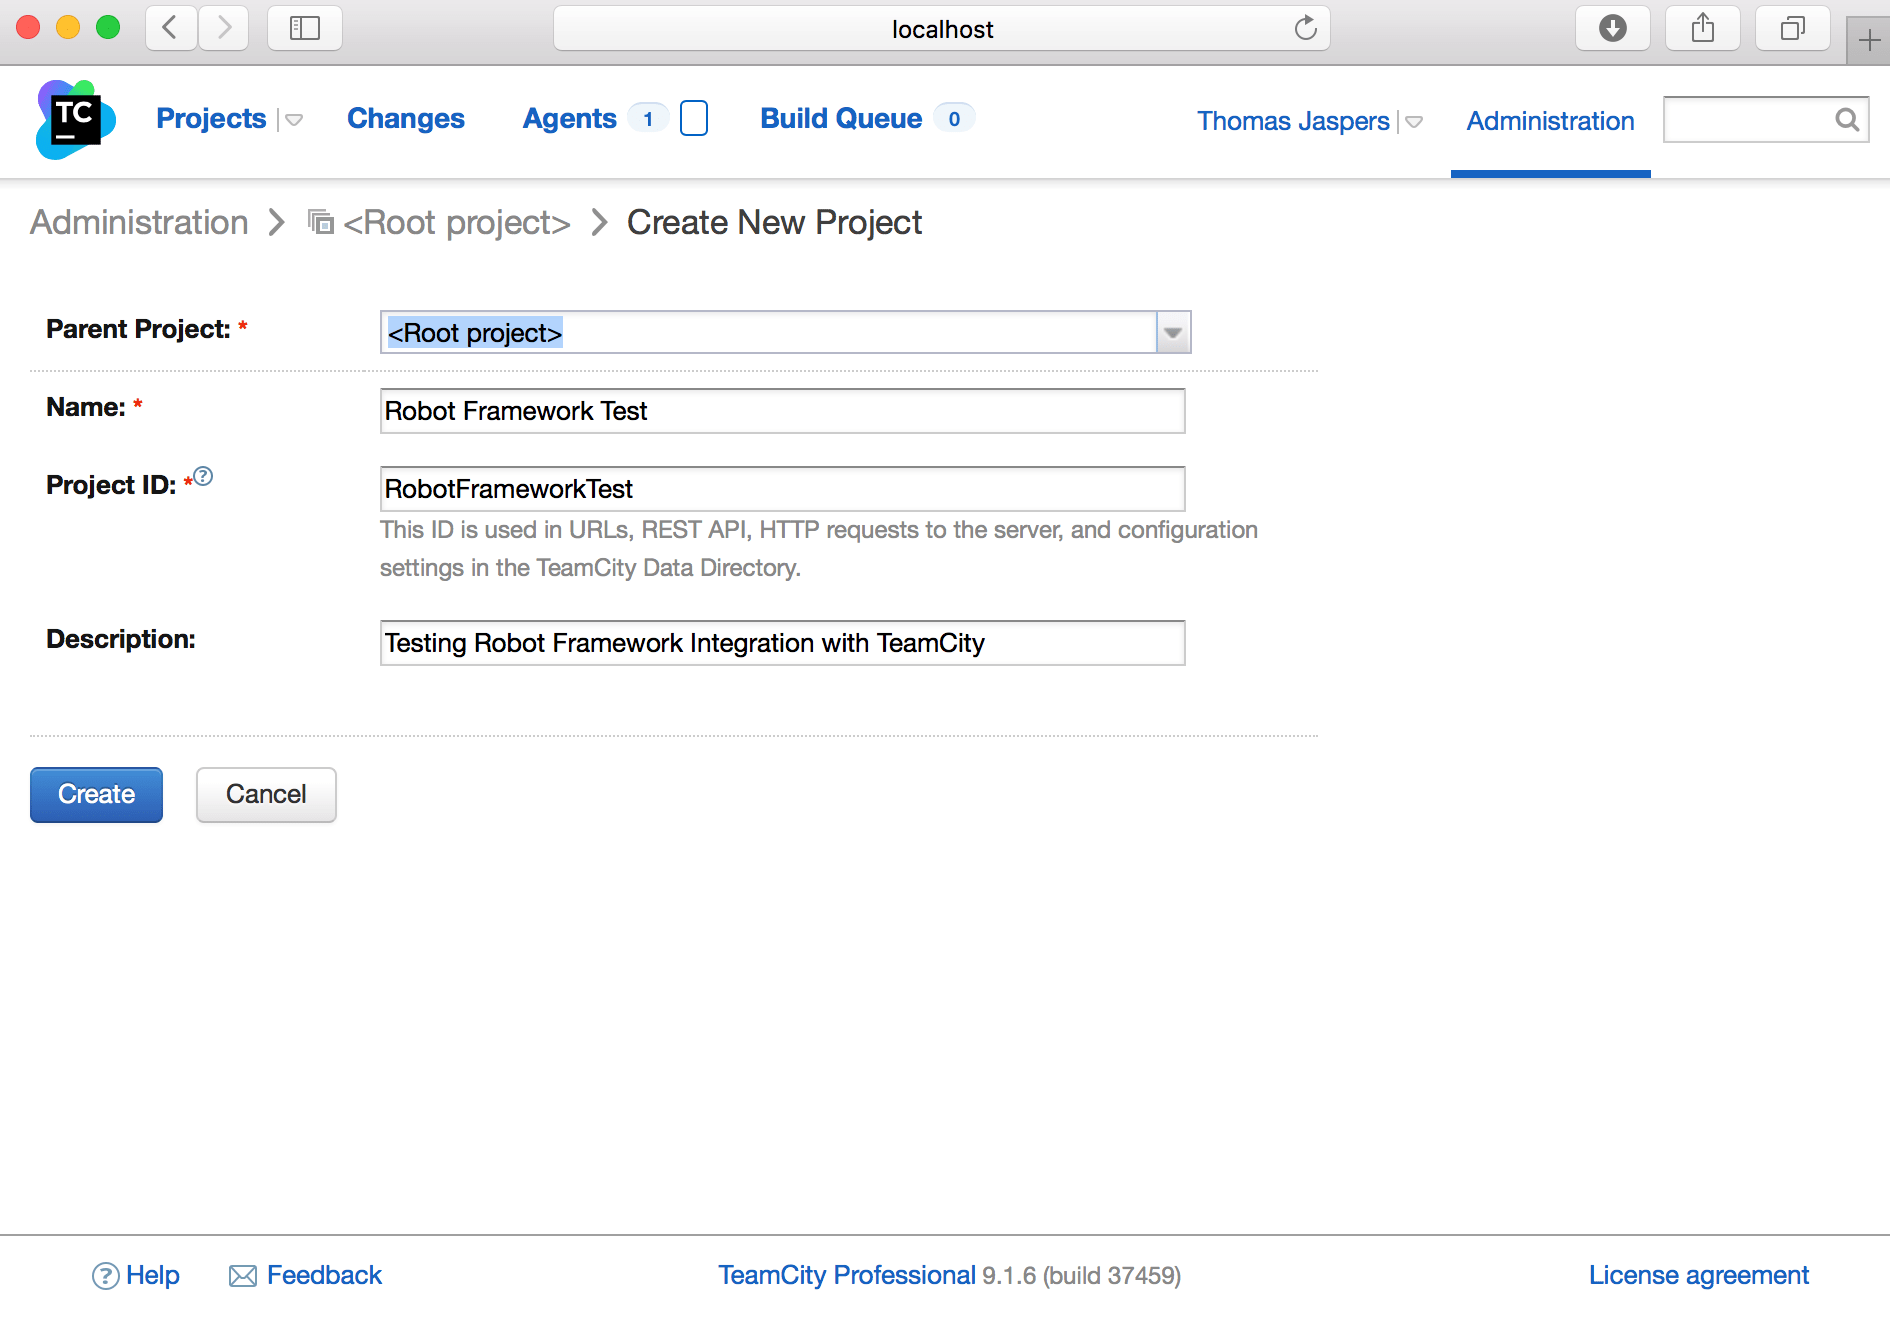Screen dimensions: 1890x1330
Task: Toggle the Safari sidebar button
Action: [304, 28]
